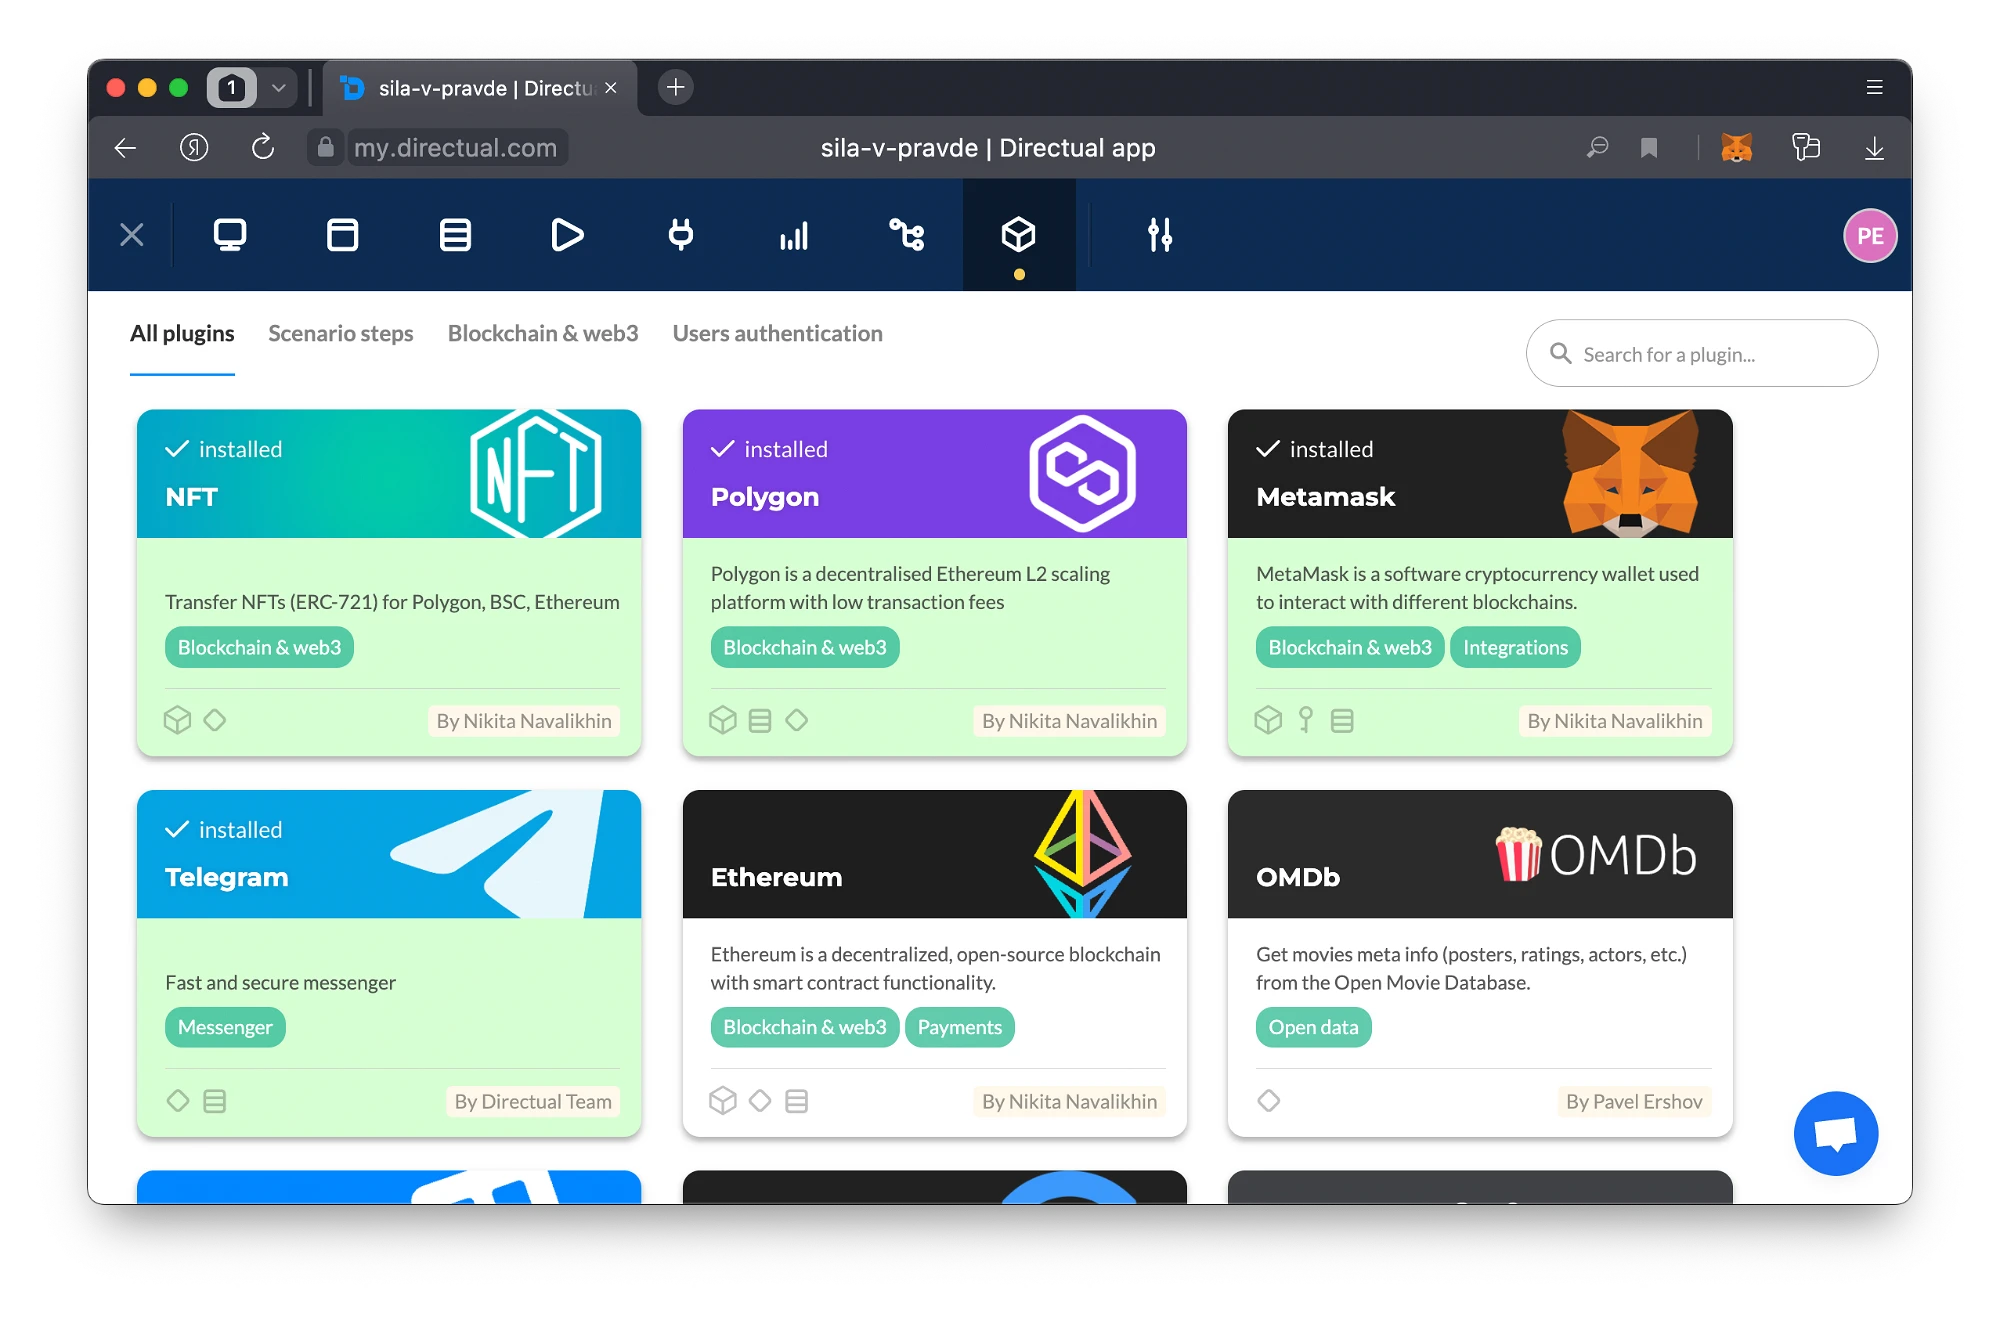Open the Ethereum plugin card
Viewport: 2000px width, 1320px height.
point(935,963)
